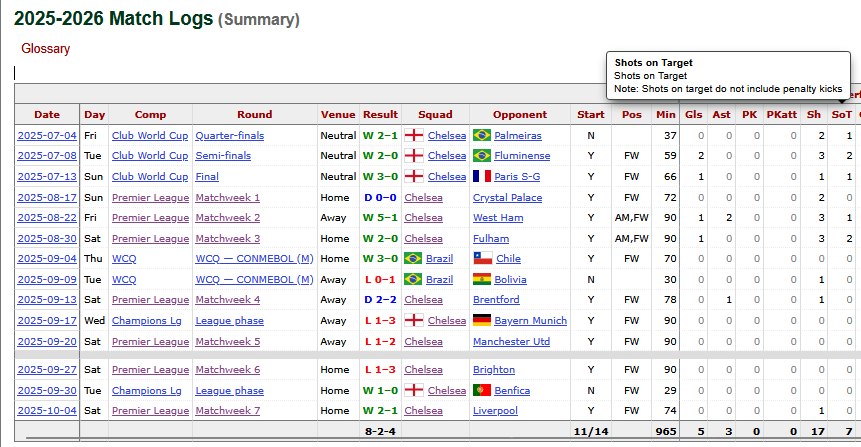Sort by PKatt column header

click(782, 114)
